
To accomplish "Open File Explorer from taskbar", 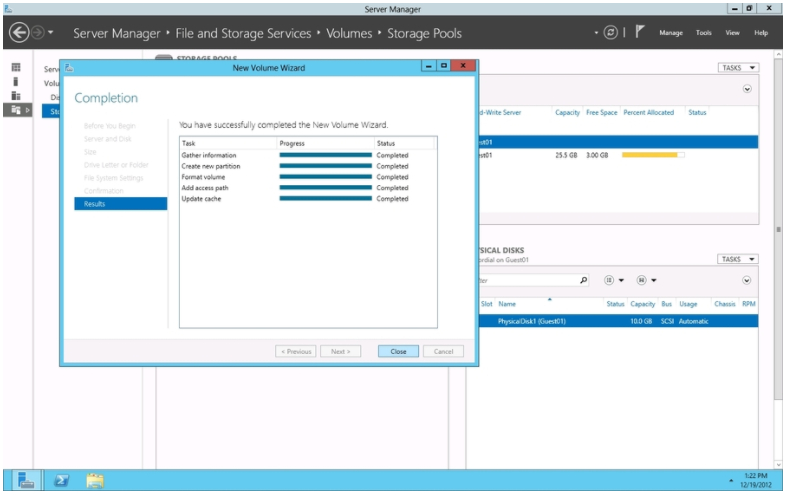I will click(x=95, y=480).
